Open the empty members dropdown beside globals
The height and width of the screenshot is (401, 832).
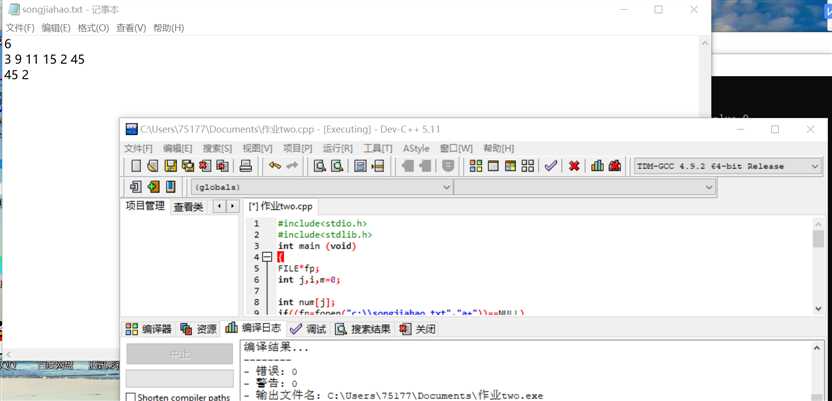(x=585, y=187)
